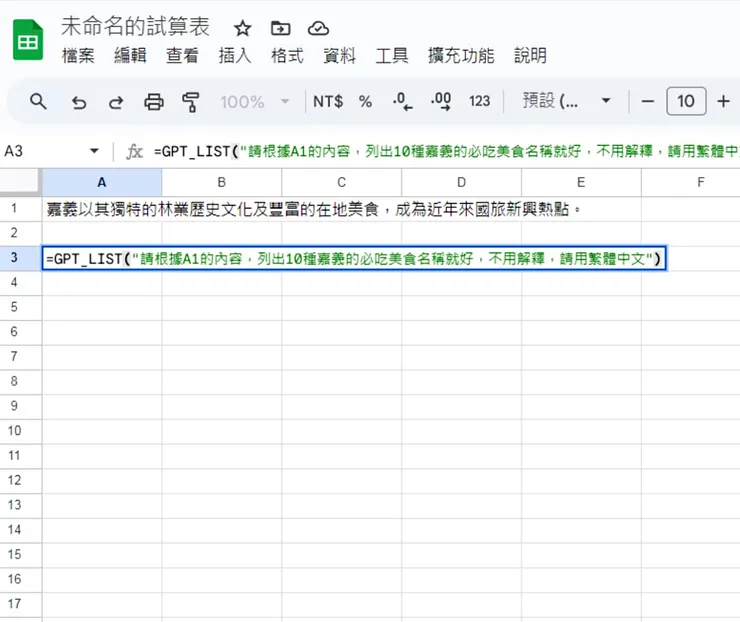Viewport: 740px width, 622px height.
Task: Select column C header
Action: [341, 182]
